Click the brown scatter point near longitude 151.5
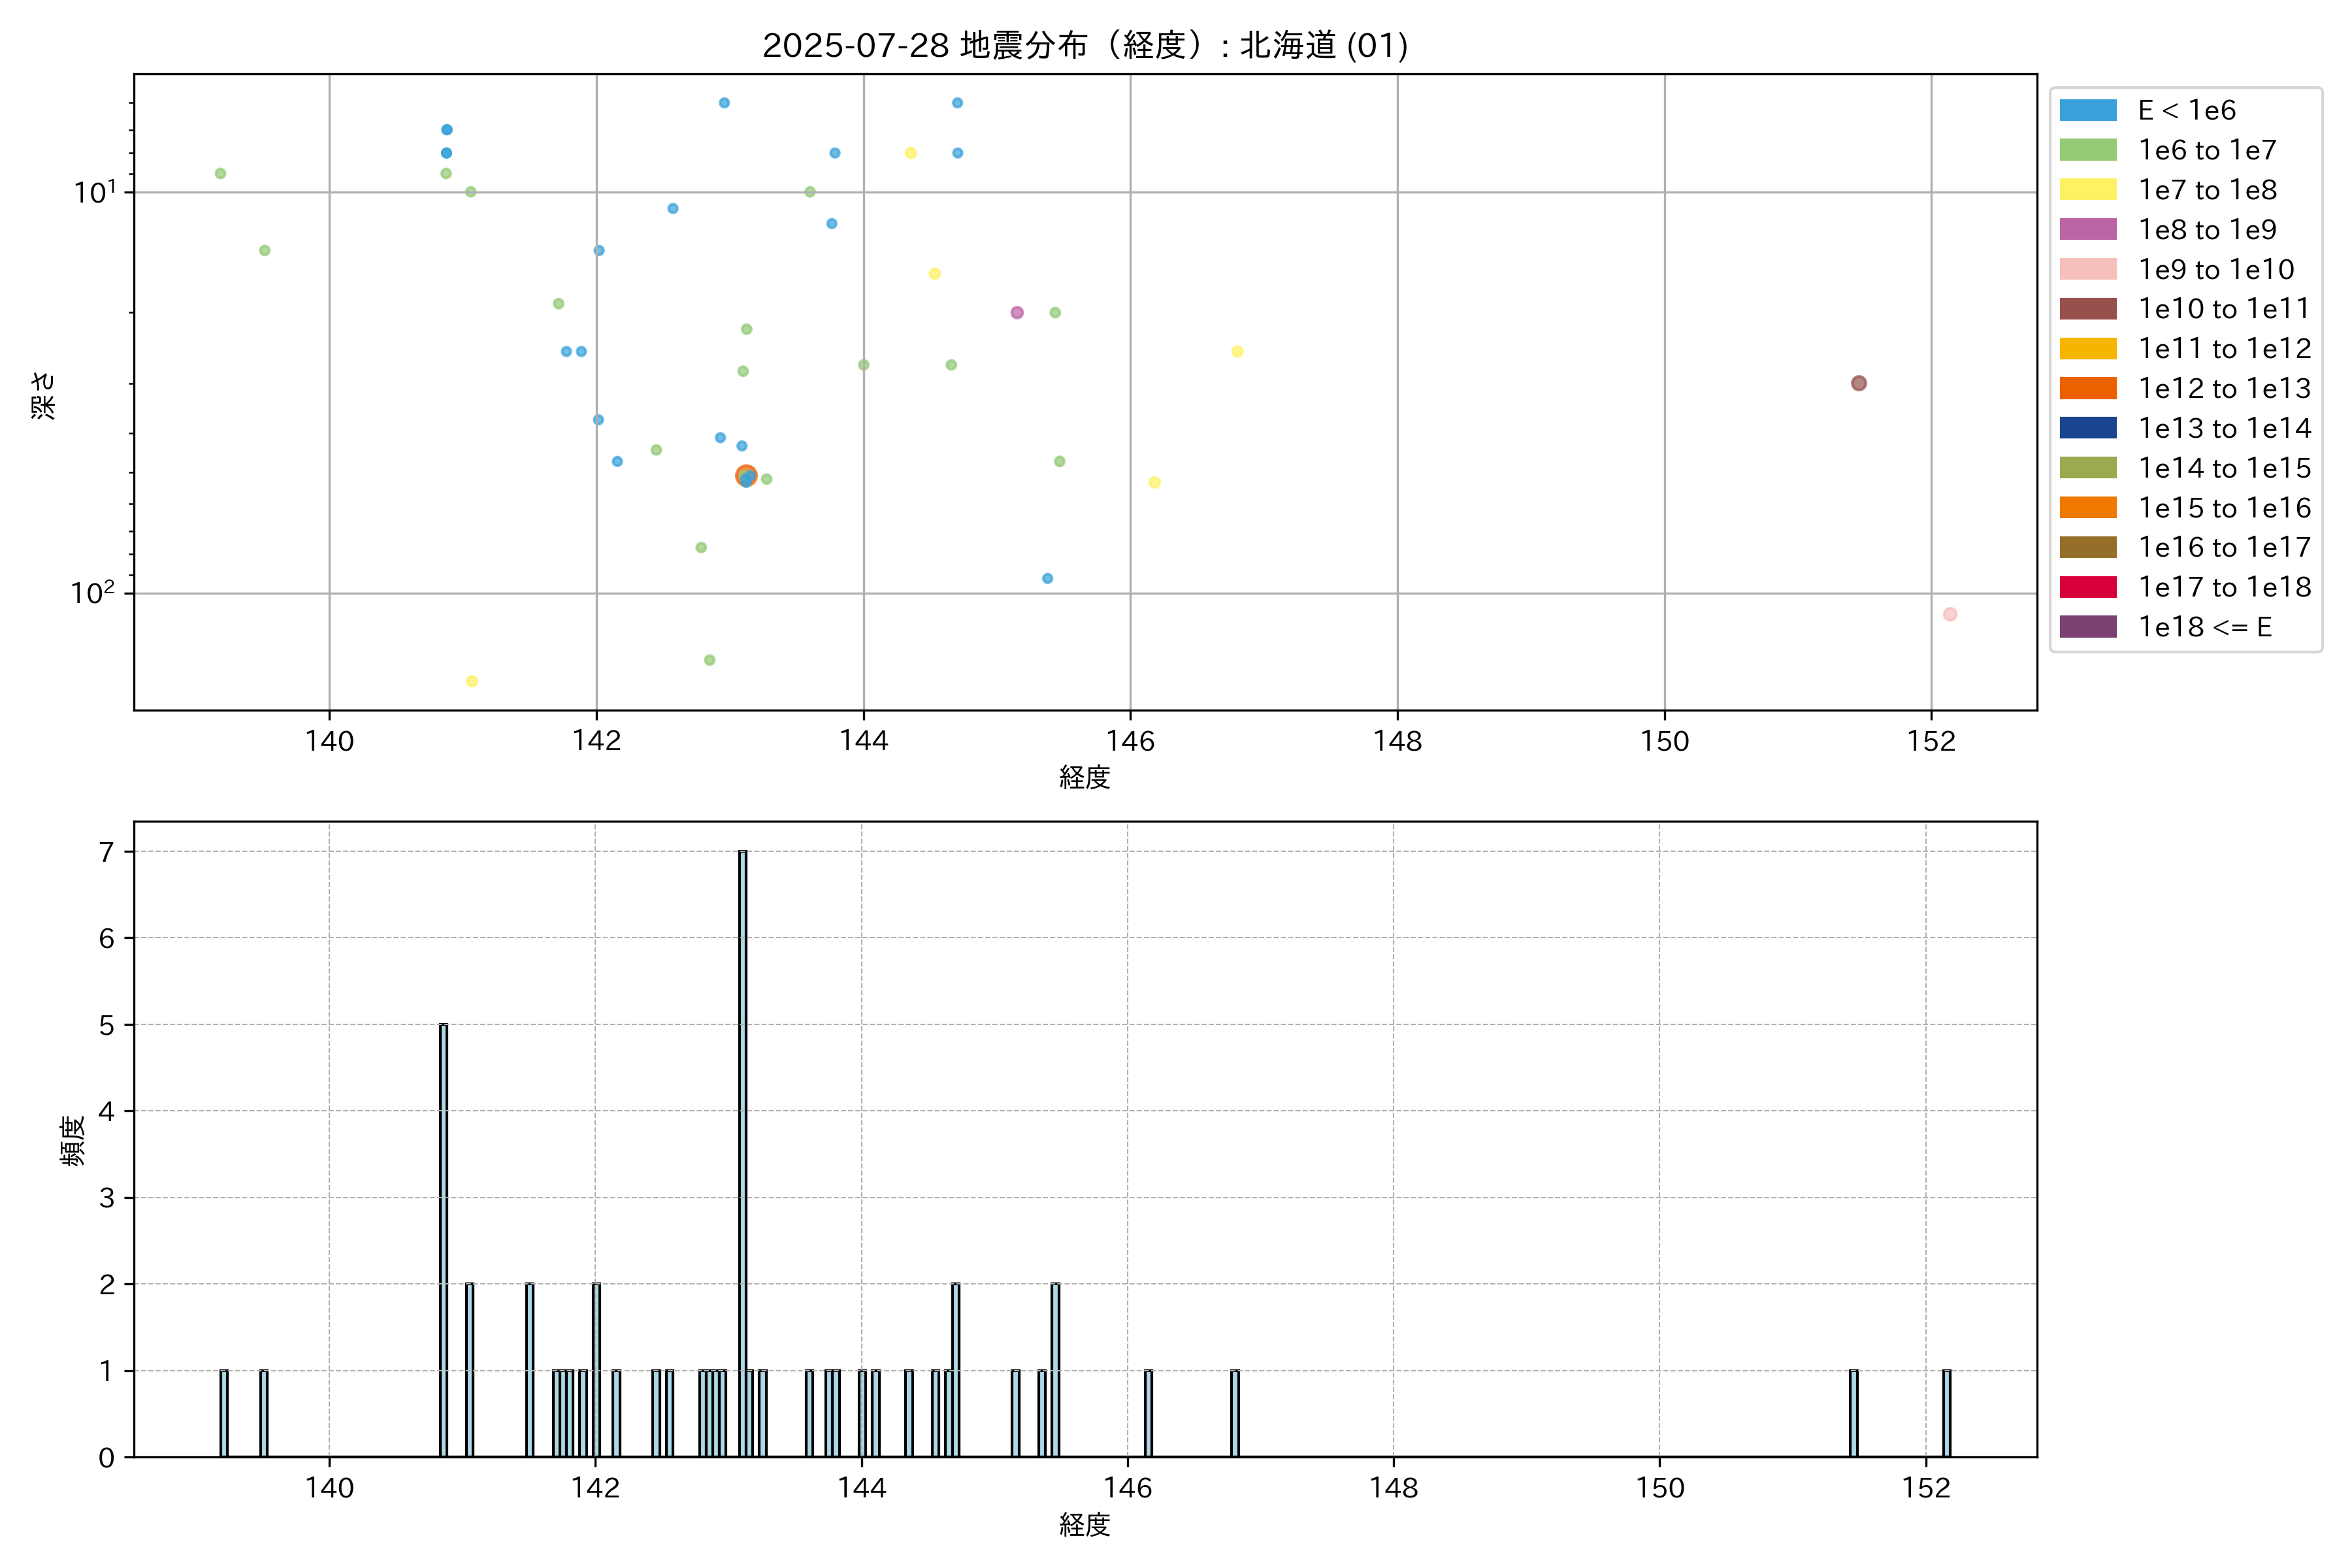2352x1568 pixels. [x=1858, y=383]
